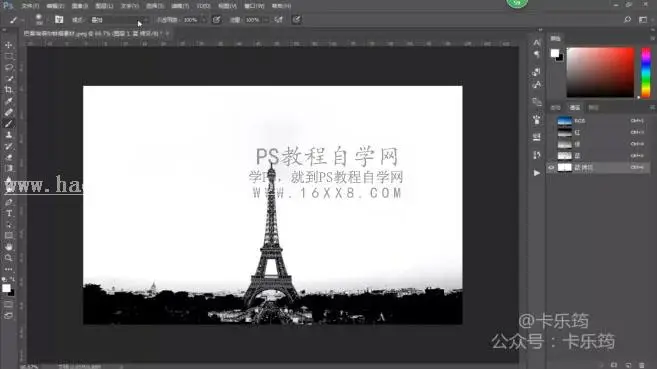The image size is (657, 369).
Task: Click the opacity 100% field
Action: 190,20
